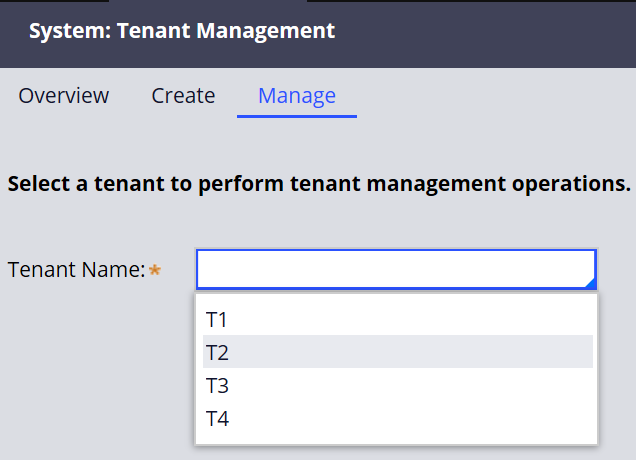Screen dimensions: 636x460
Task: Click the blue autocomplete triangle in the input corner
Action: point(591,284)
